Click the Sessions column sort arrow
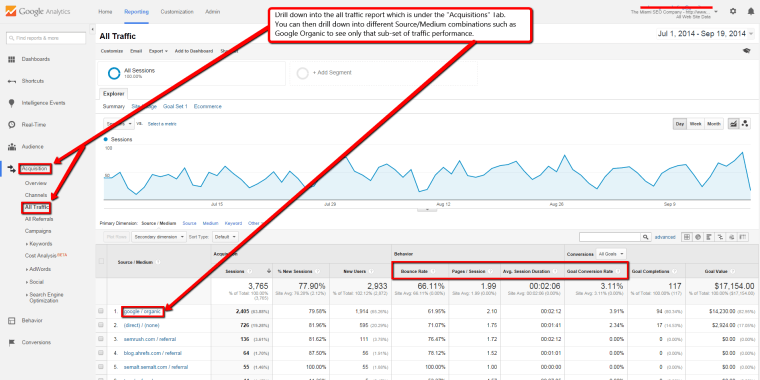 269,271
